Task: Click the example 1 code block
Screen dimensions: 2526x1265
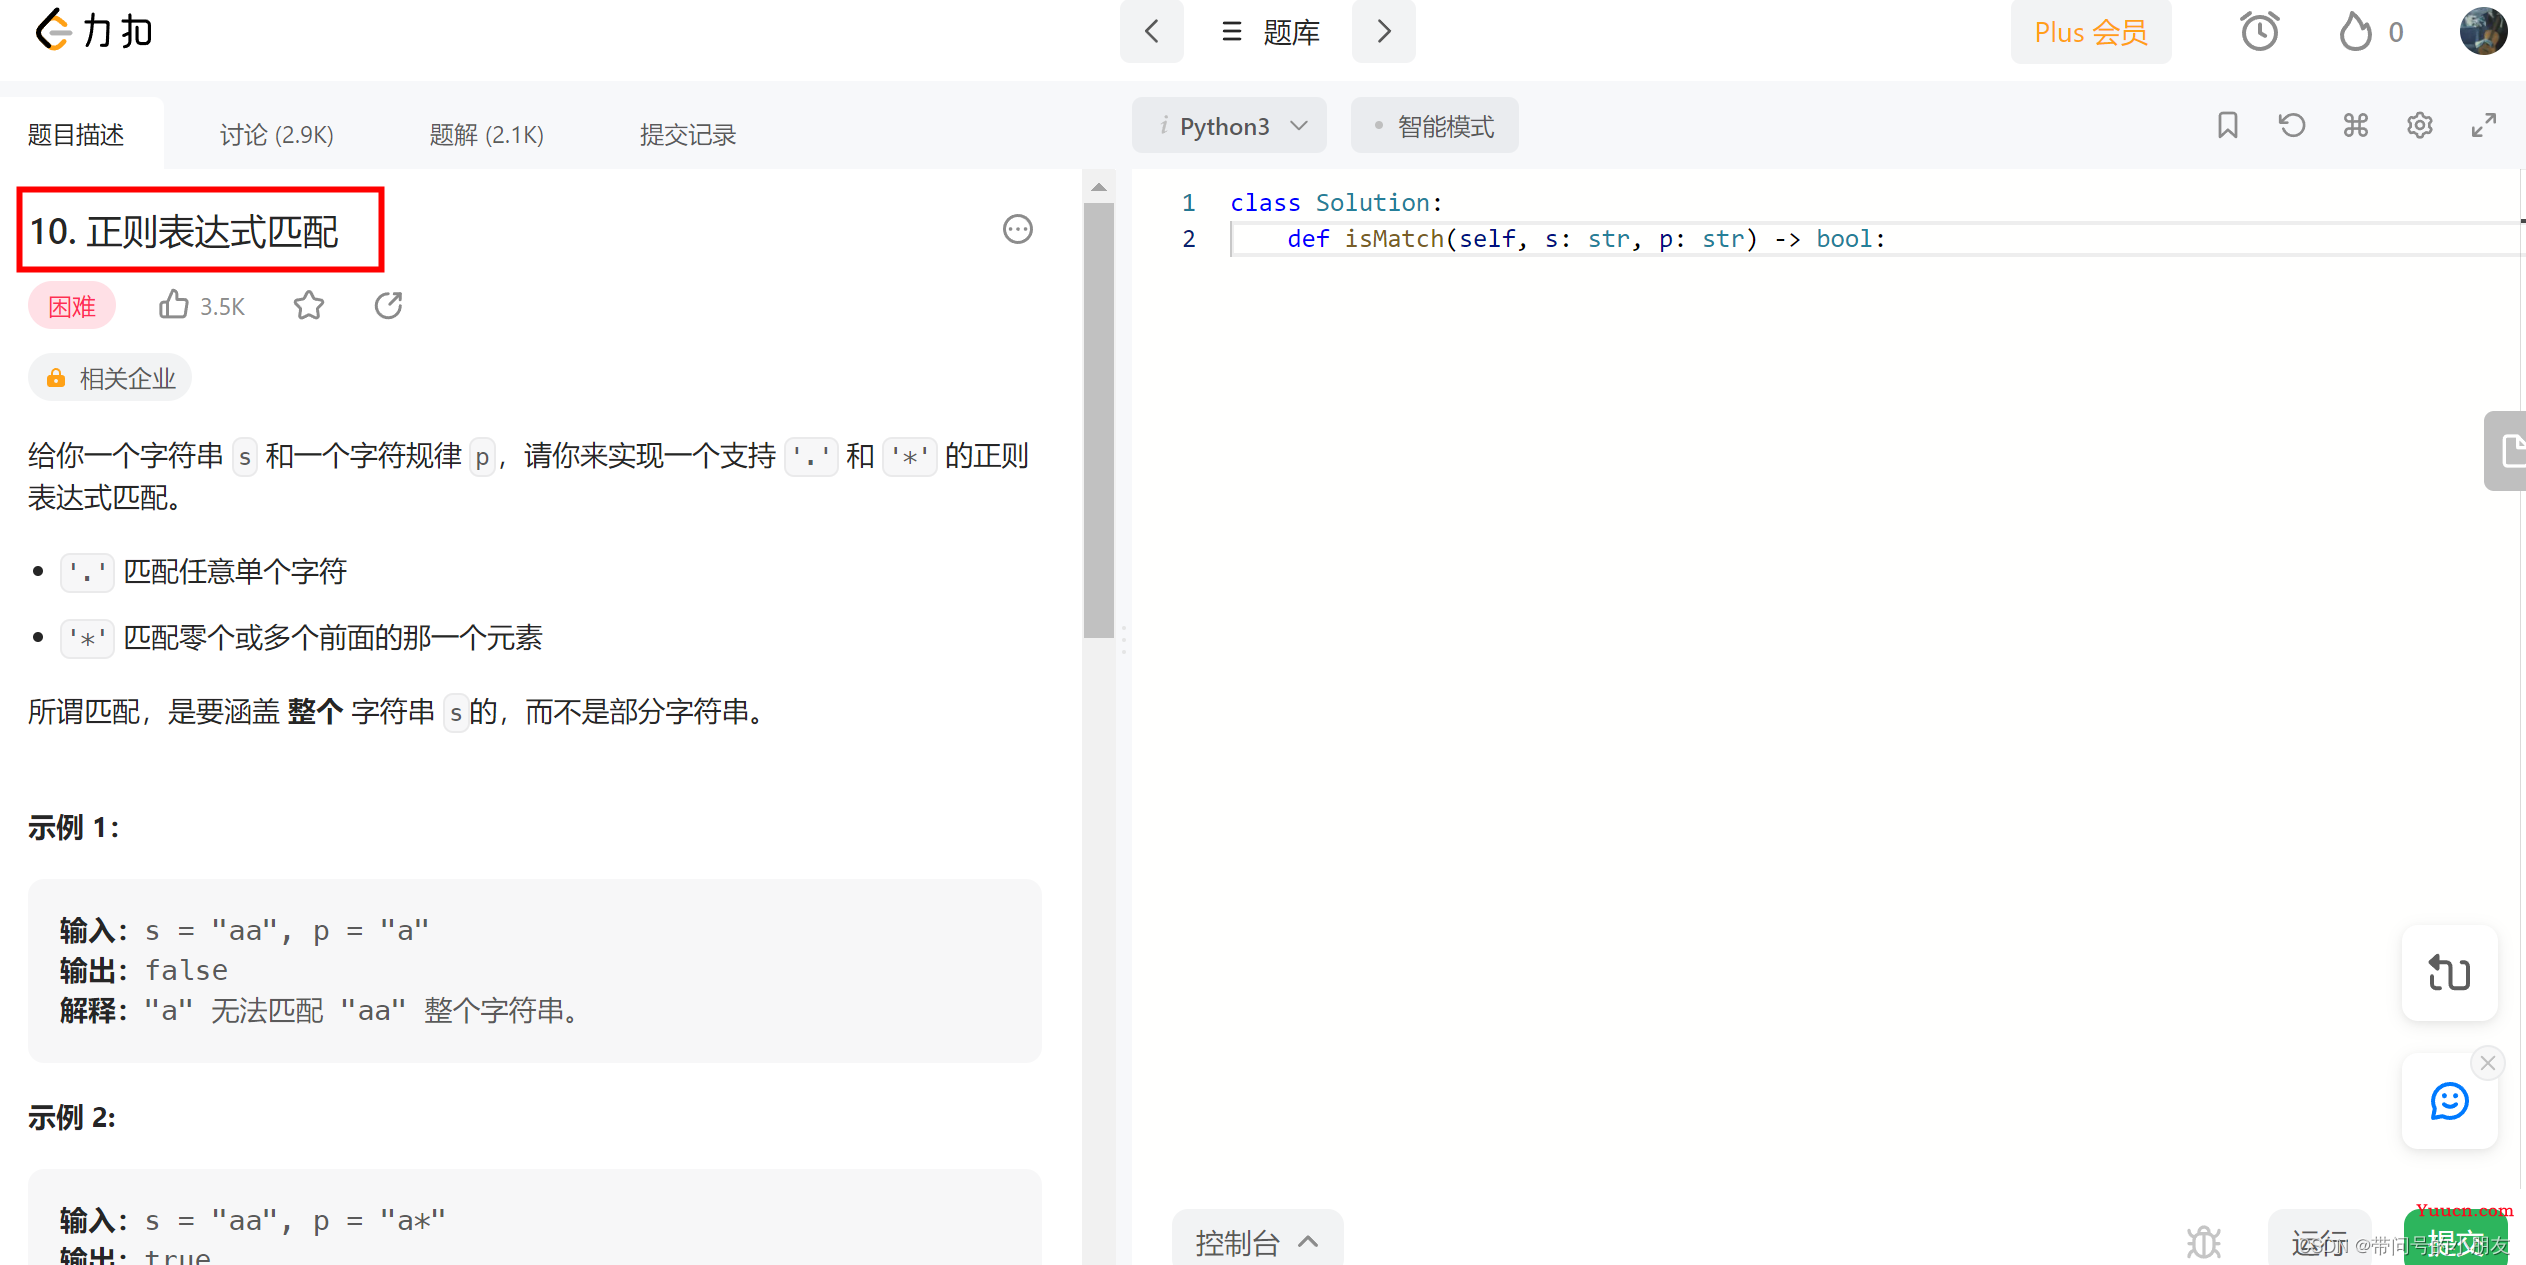Action: point(535,970)
